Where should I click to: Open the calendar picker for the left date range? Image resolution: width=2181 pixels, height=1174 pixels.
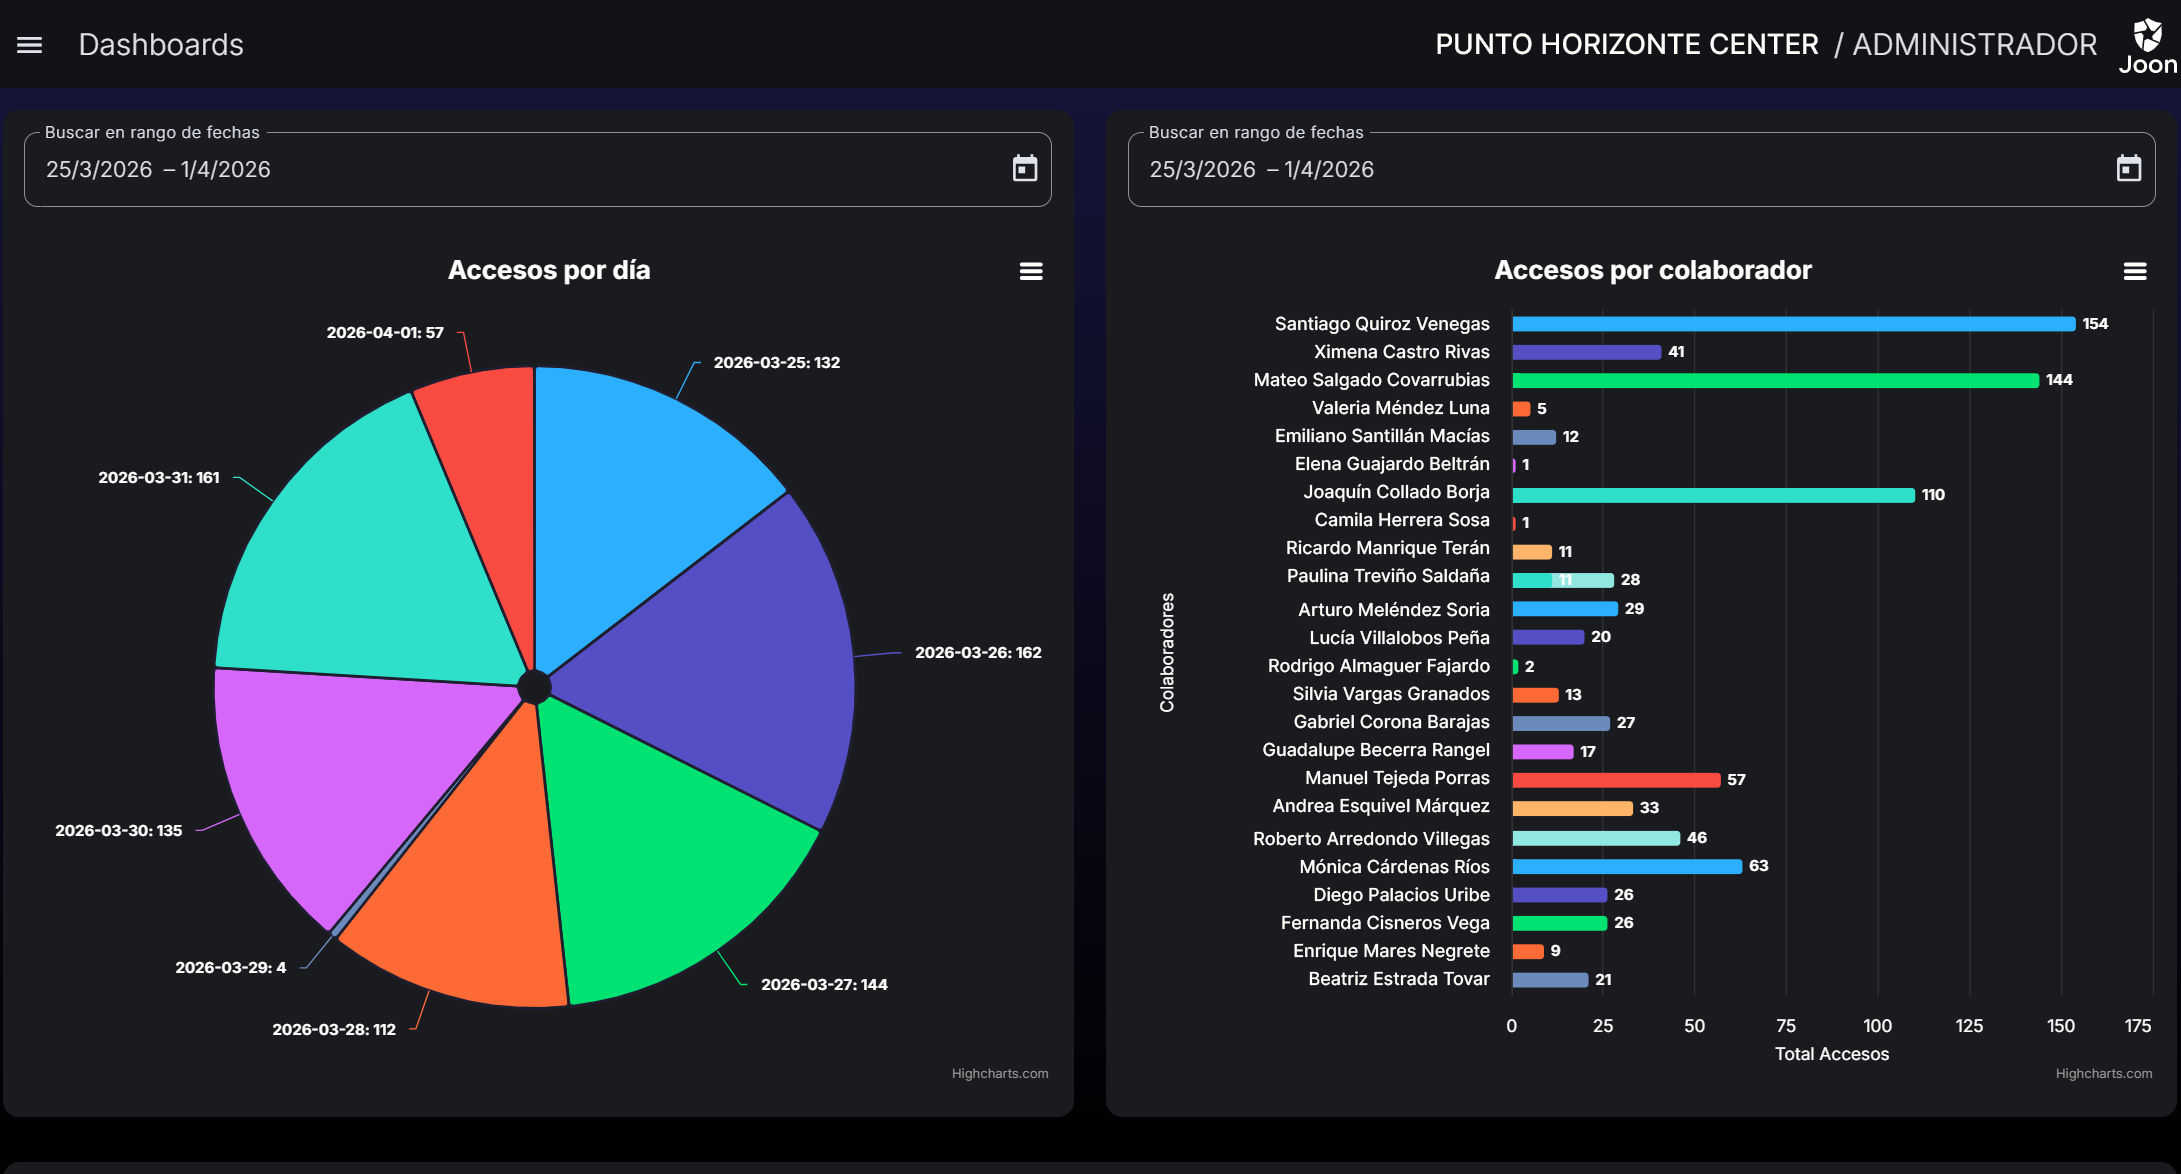click(1025, 169)
